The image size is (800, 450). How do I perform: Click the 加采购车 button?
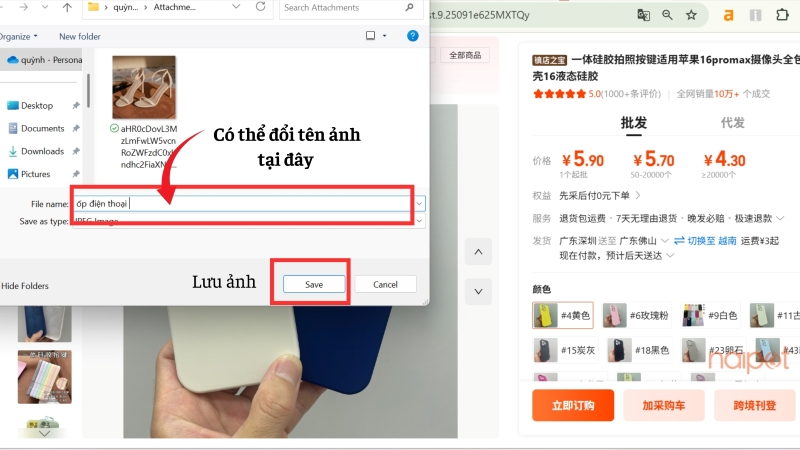tap(664, 406)
